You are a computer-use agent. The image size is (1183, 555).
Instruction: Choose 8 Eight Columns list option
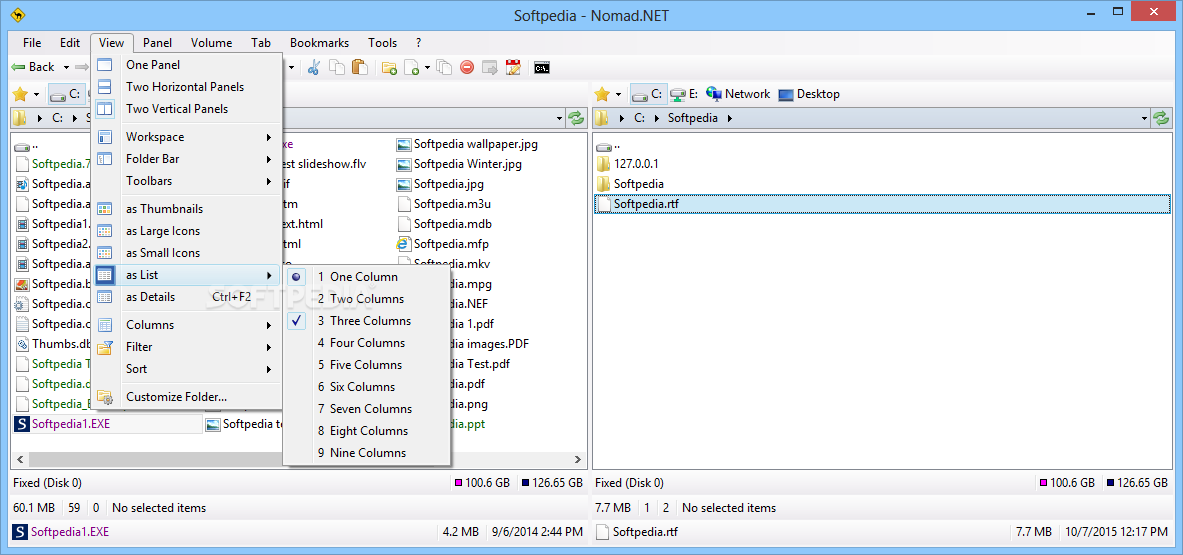point(367,431)
